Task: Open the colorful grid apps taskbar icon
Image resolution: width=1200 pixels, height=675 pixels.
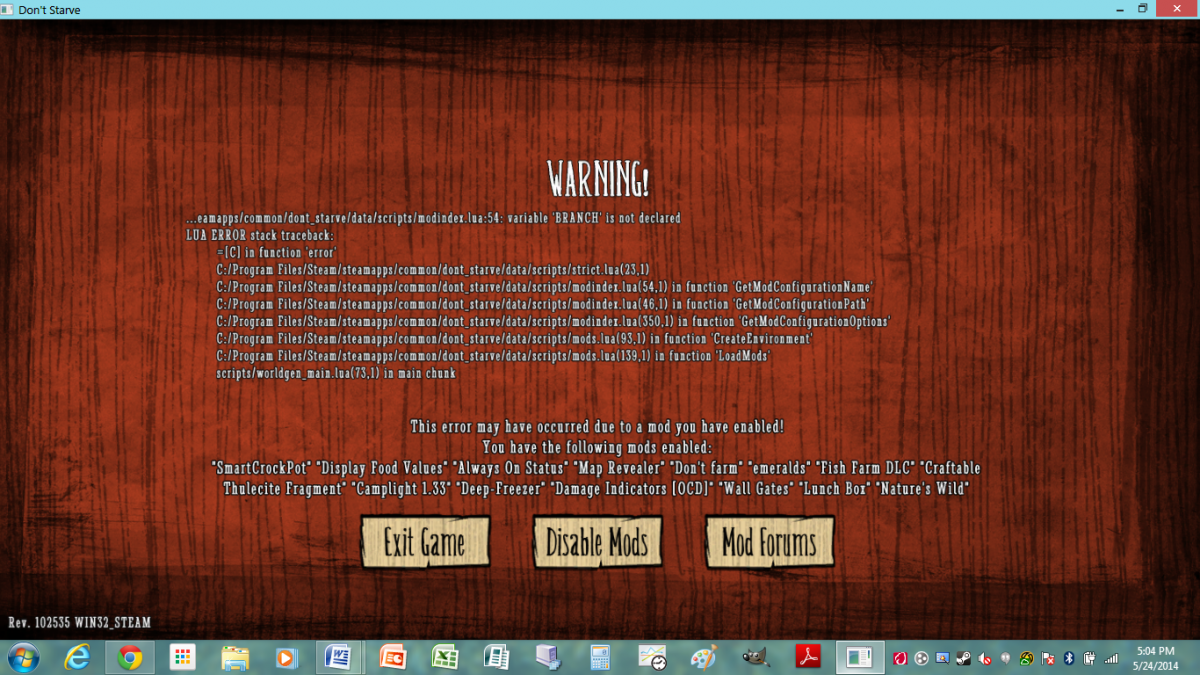Action: pyautogui.click(x=182, y=658)
